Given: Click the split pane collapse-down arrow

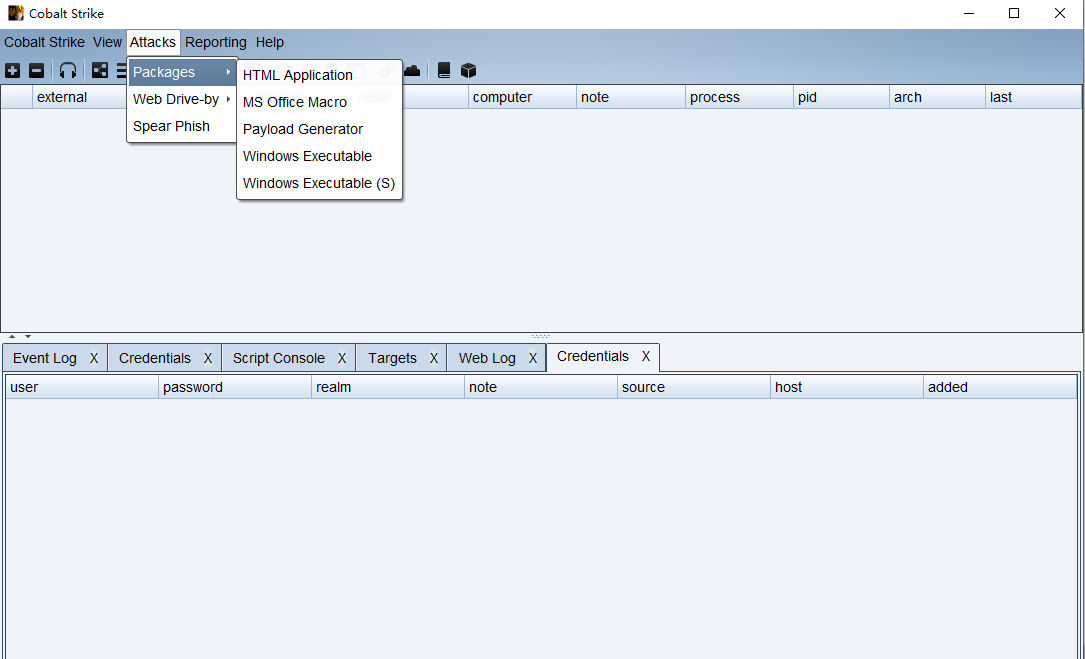Looking at the screenshot, I should pos(28,336).
